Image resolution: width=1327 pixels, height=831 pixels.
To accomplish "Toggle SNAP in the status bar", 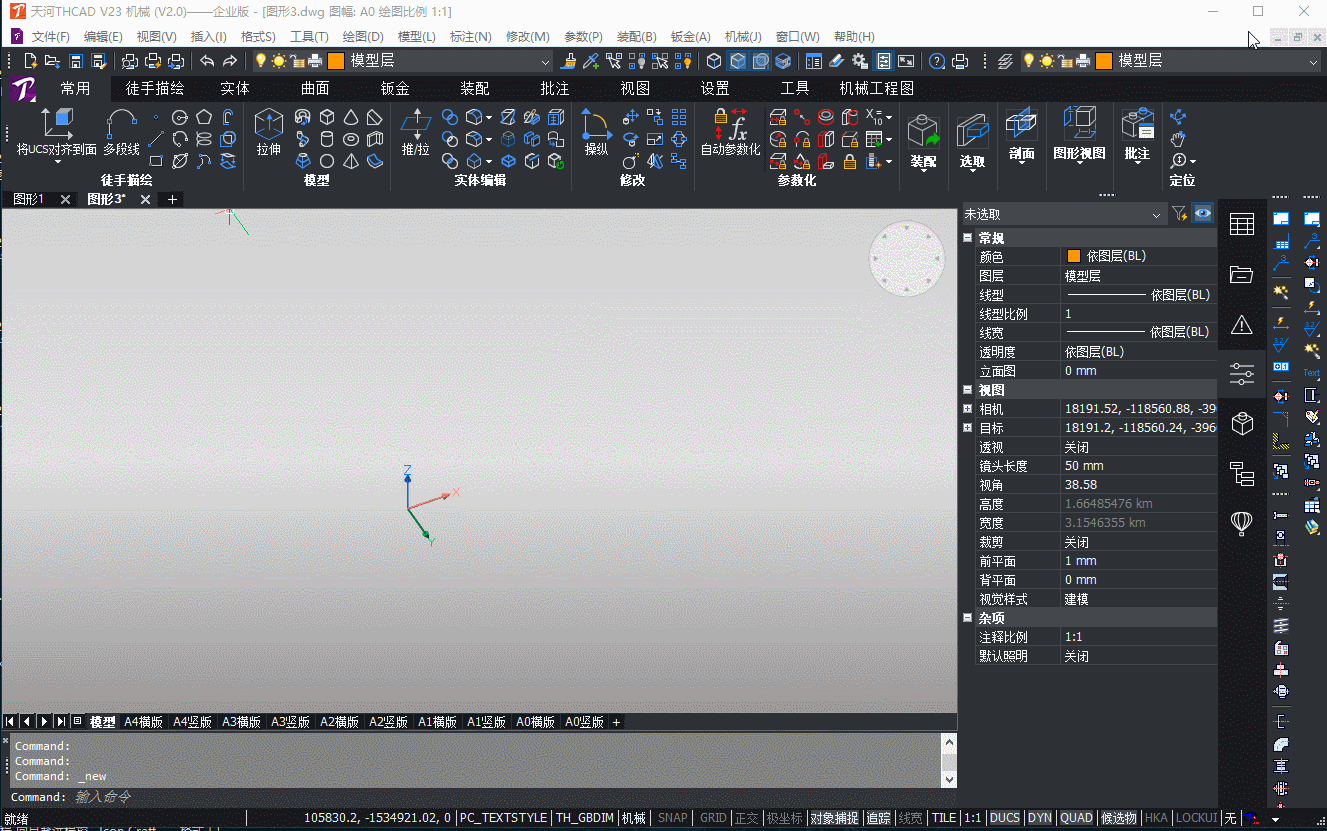I will click(672, 818).
